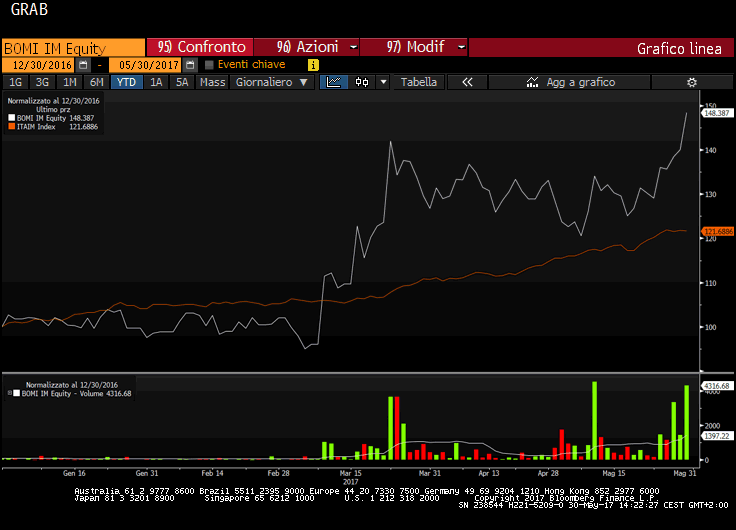This screenshot has width=736, height=530.
Task: Select the line chart type icon
Action: click(334, 82)
